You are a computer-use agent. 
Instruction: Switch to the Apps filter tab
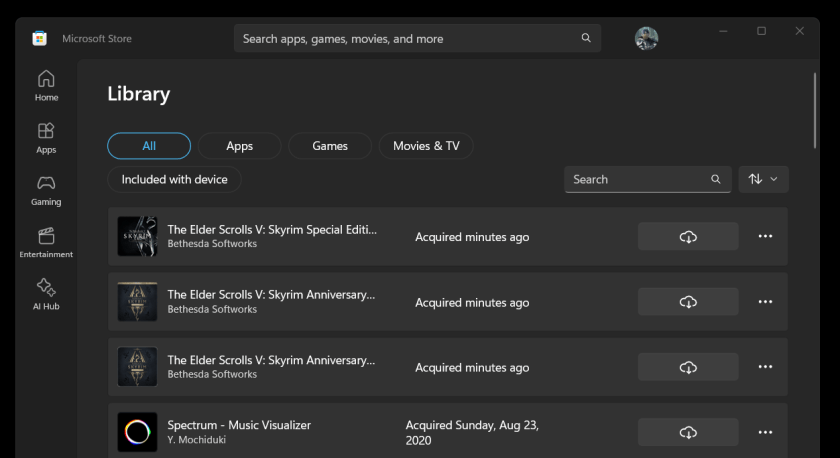pos(239,146)
